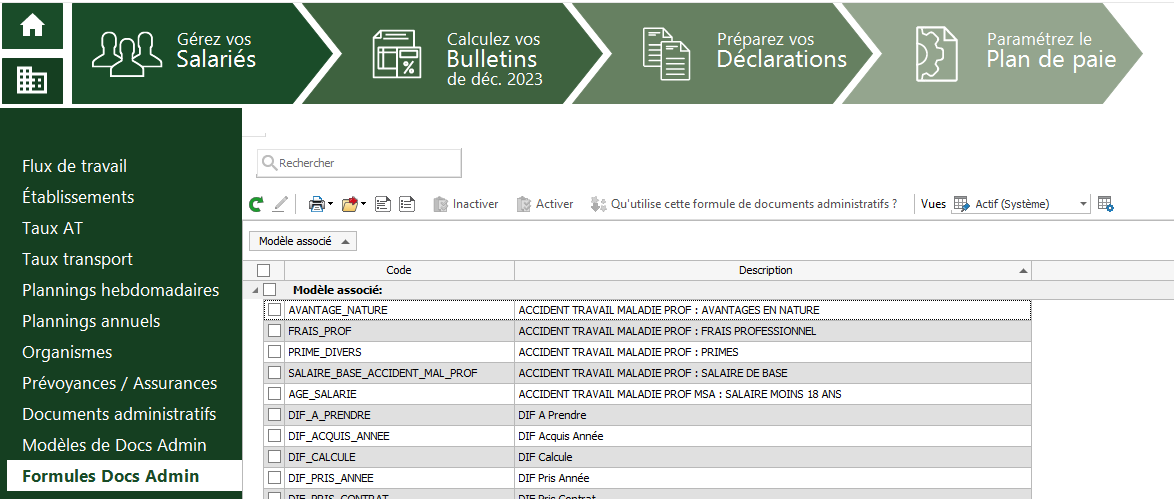Check the DIF_CALCULE row checkbox

pyautogui.click(x=275, y=456)
